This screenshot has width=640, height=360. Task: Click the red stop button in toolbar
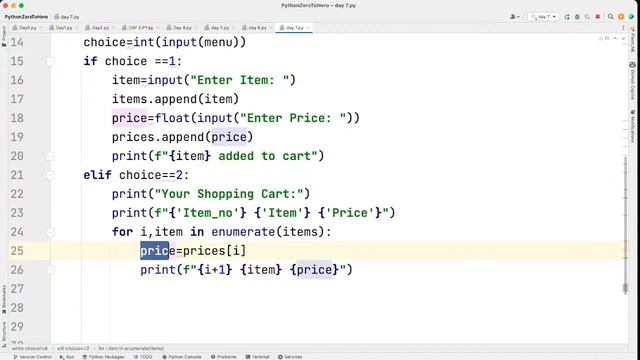coord(598,17)
